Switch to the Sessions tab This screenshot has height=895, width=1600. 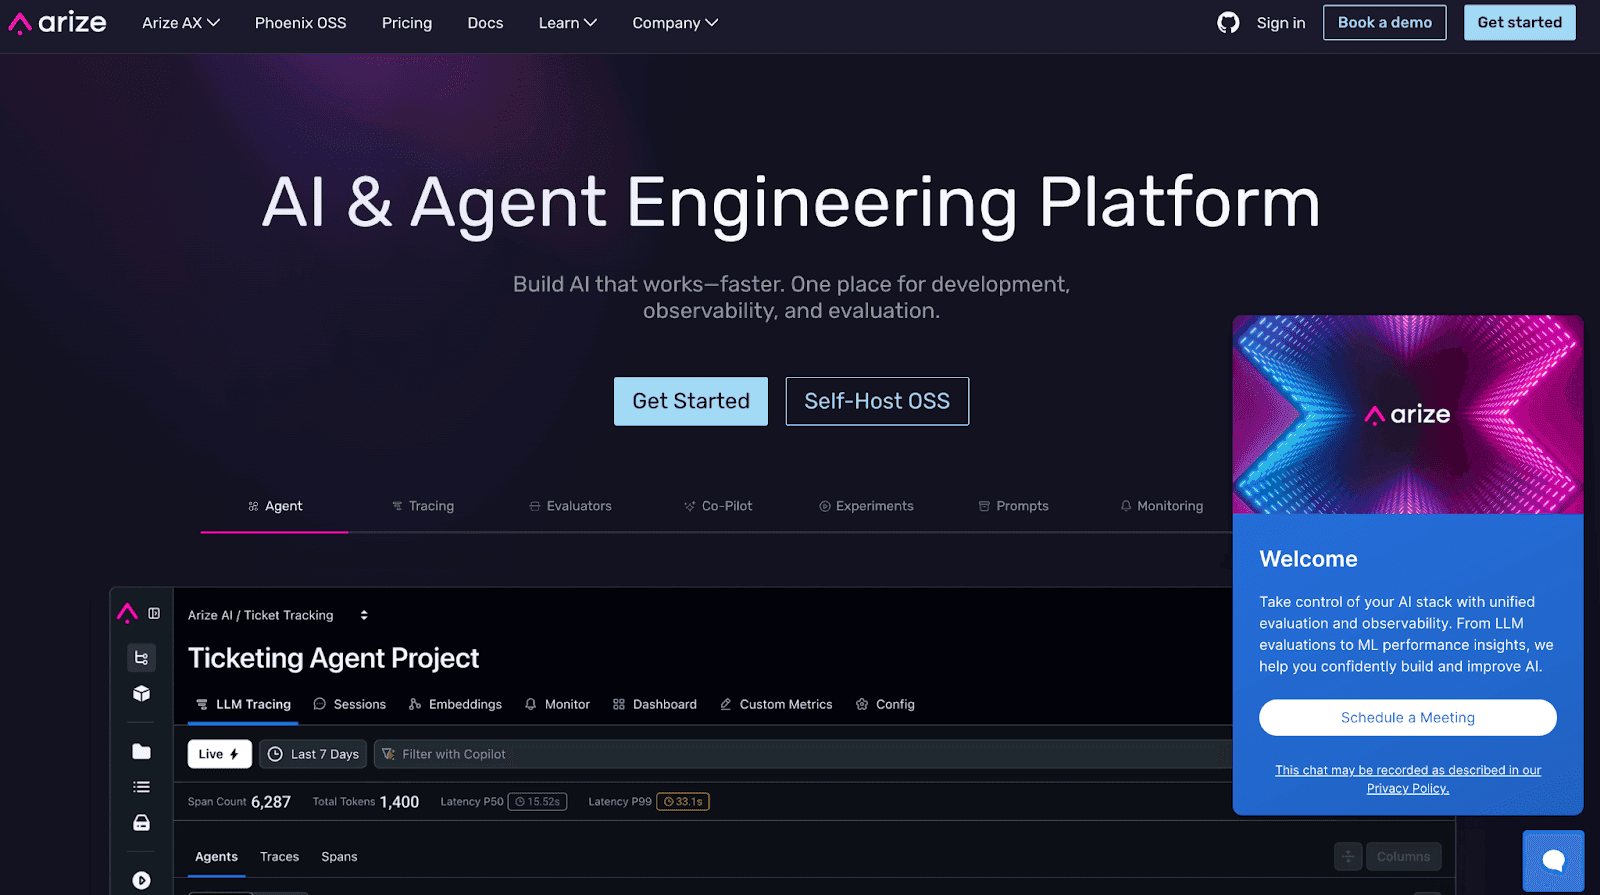(349, 704)
